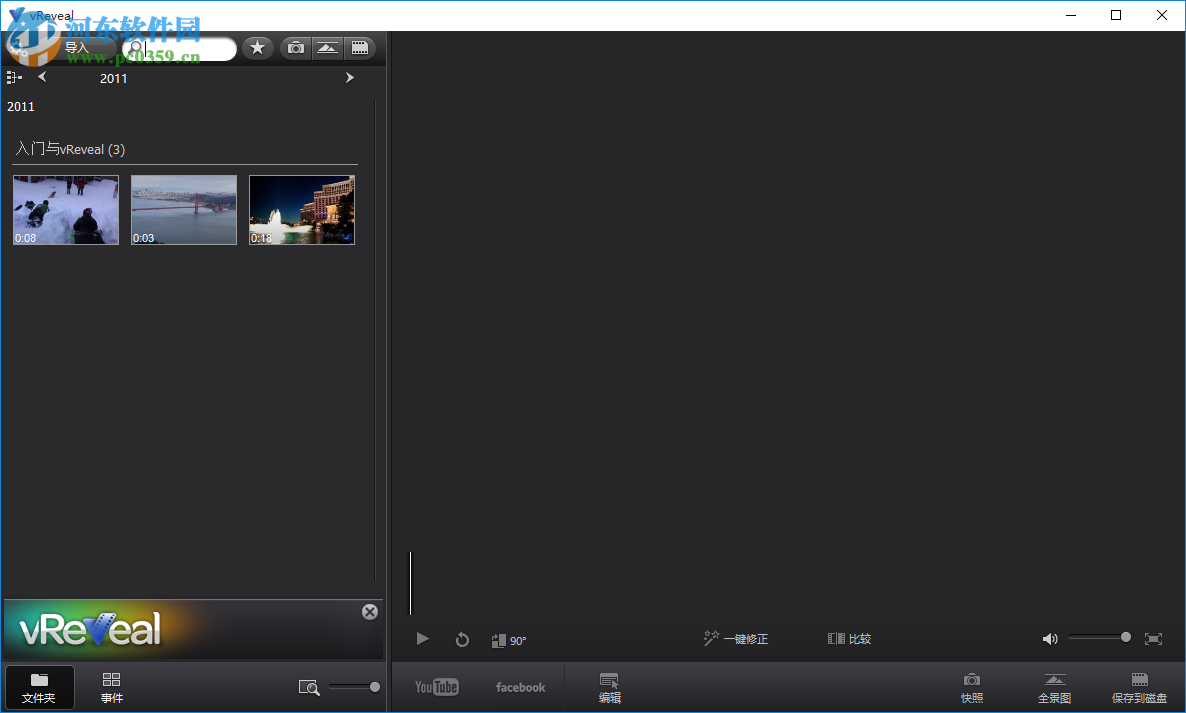Share to YouTube
The width and height of the screenshot is (1186, 713).
tap(436, 687)
